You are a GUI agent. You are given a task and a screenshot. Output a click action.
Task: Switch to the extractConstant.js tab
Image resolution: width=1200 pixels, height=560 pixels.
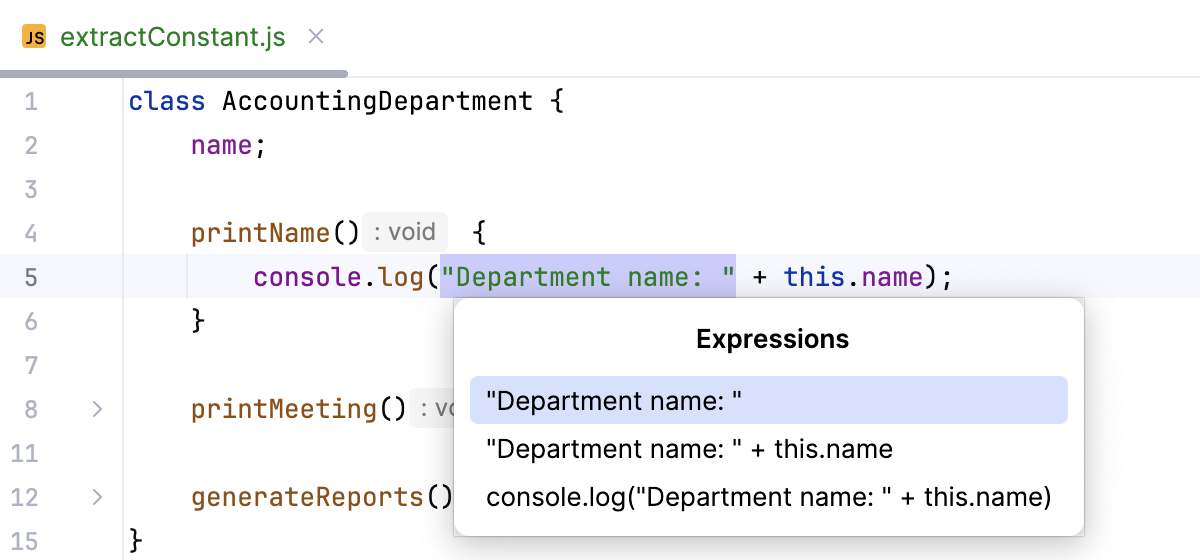coord(172,38)
